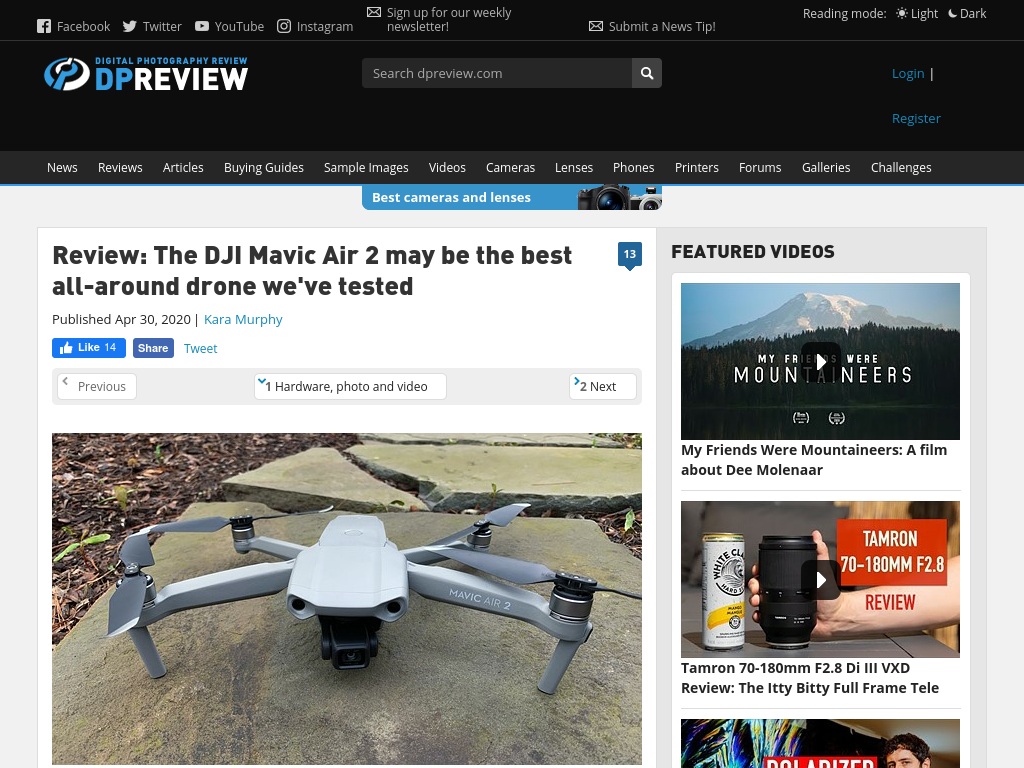Viewport: 1024px width, 768px height.
Task: Click the article headline about DJI Mavic Air 2
Action: [312, 270]
